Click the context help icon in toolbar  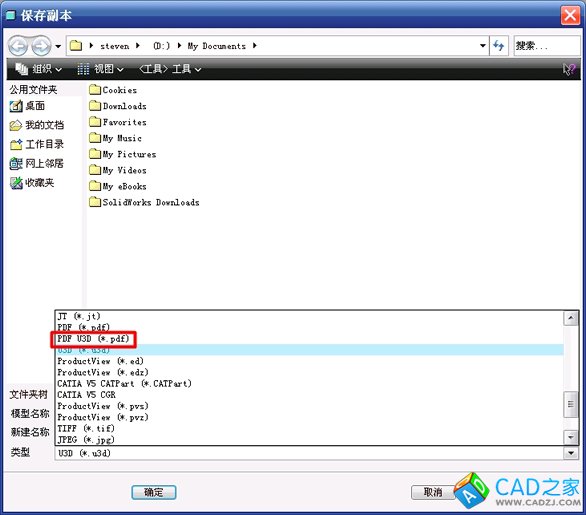coord(569,69)
